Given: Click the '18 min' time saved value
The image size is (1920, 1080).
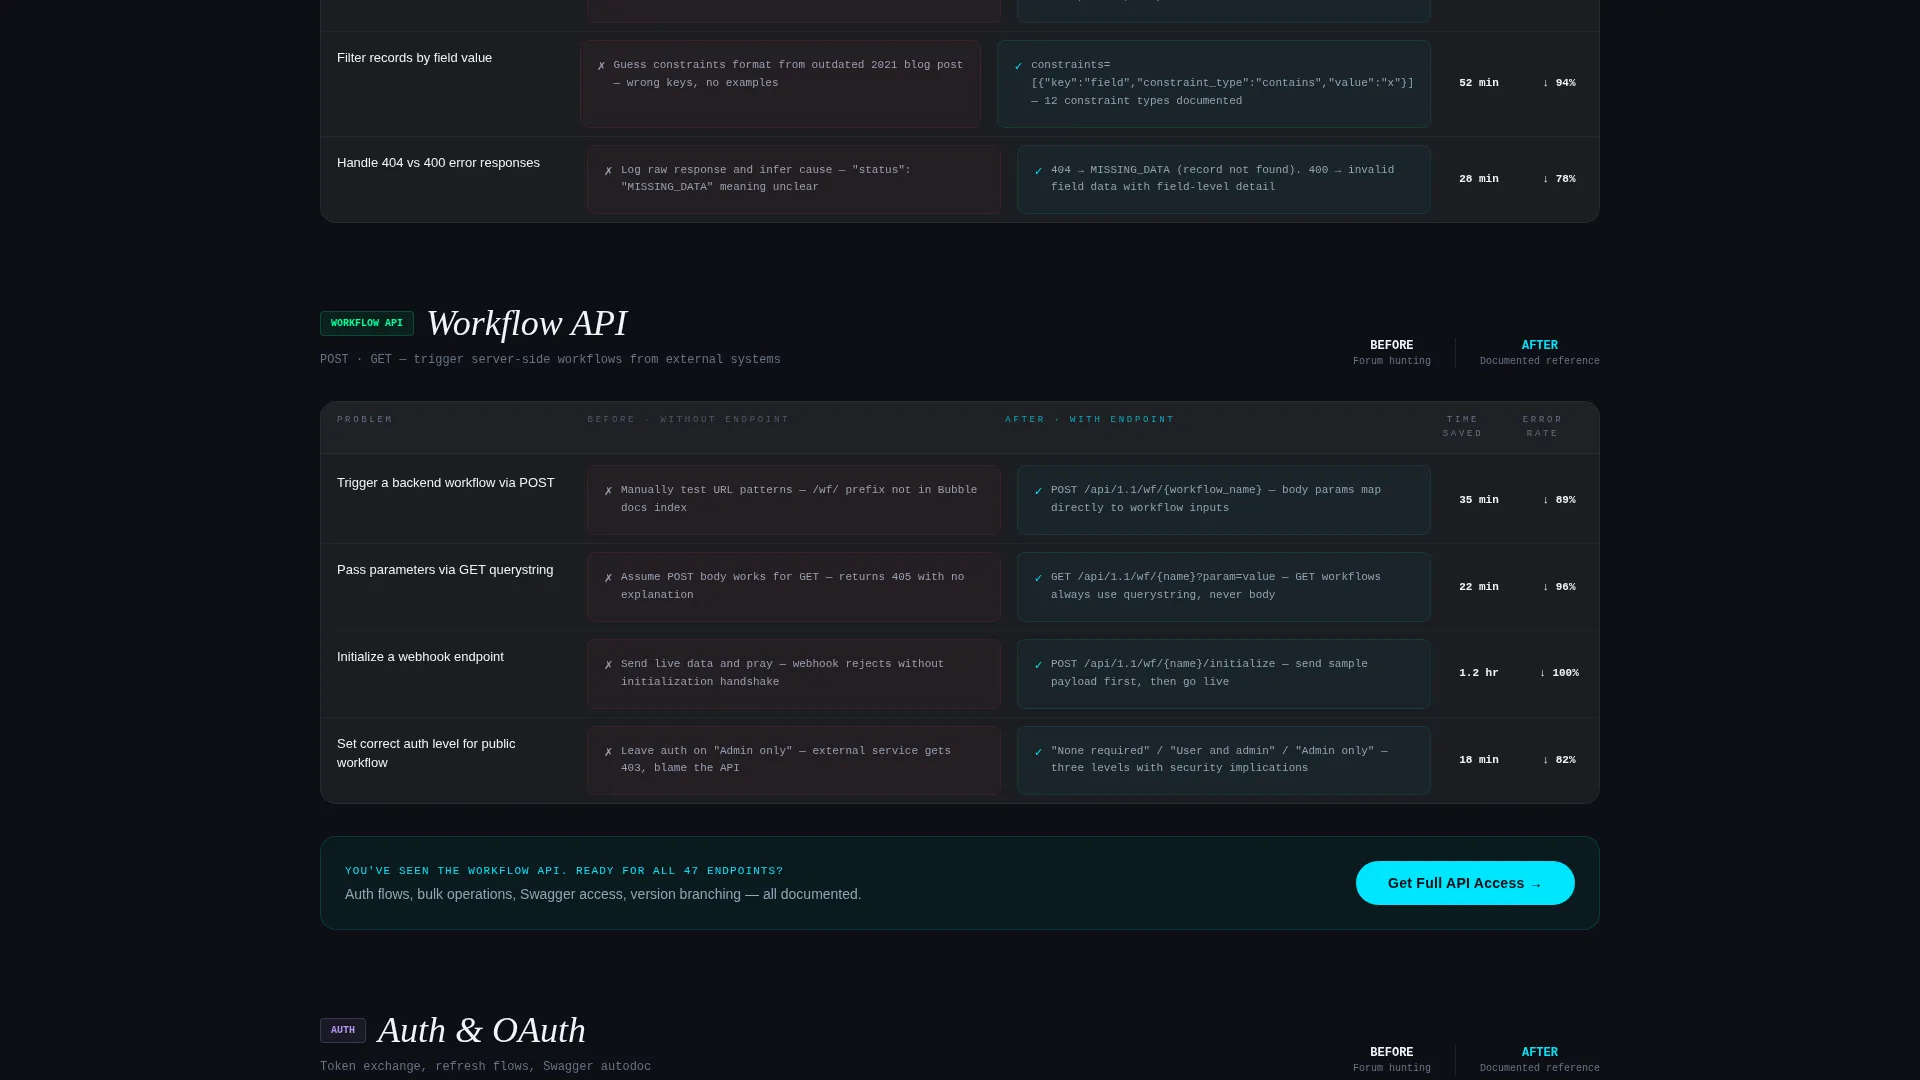Looking at the screenshot, I should click(x=1478, y=760).
